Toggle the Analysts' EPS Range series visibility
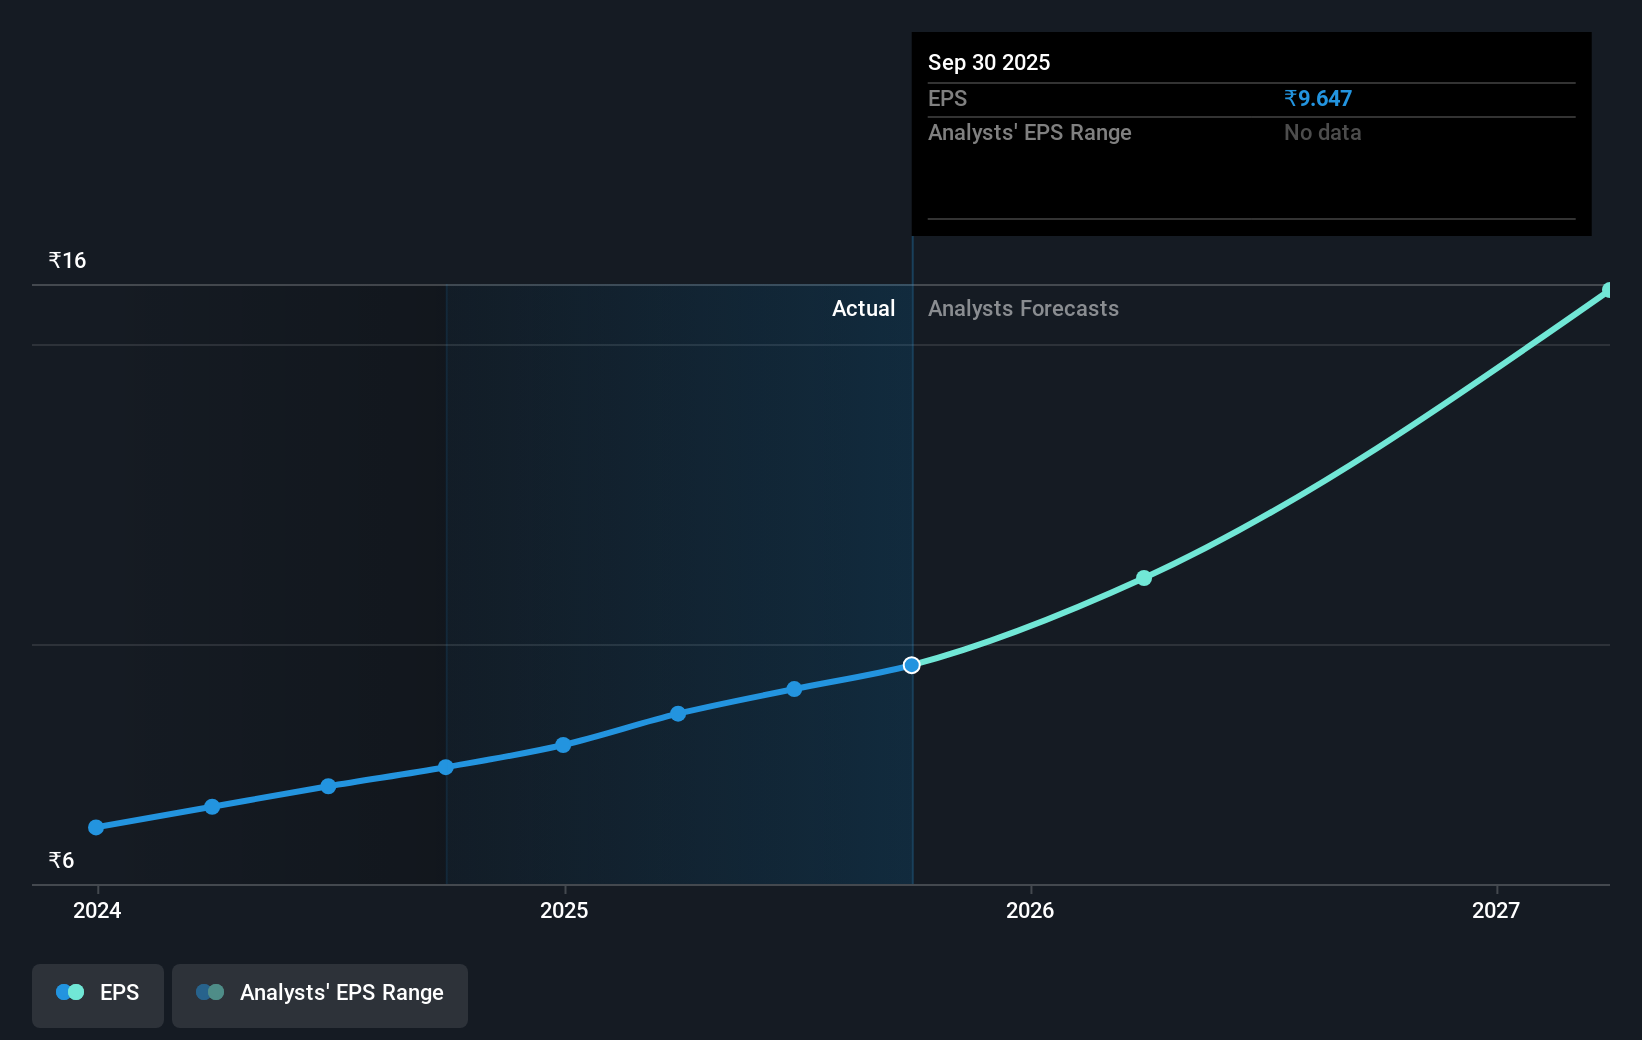Screen dimensions: 1642x1040 point(320,995)
